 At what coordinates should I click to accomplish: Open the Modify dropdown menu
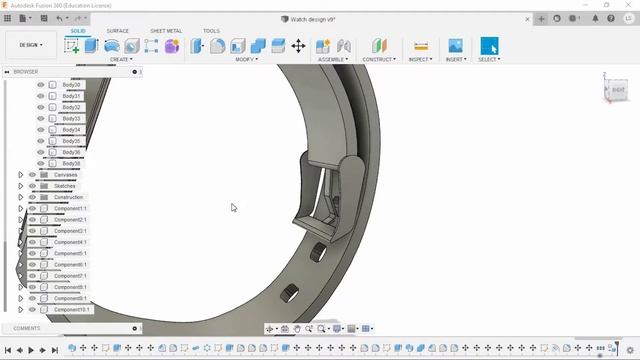click(247, 60)
